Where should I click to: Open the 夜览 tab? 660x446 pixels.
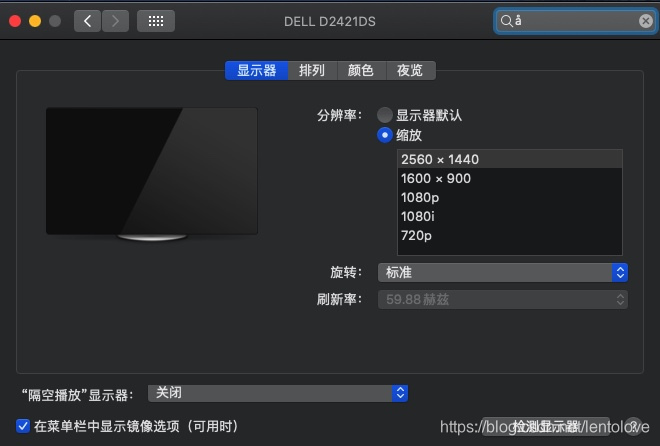click(x=410, y=70)
